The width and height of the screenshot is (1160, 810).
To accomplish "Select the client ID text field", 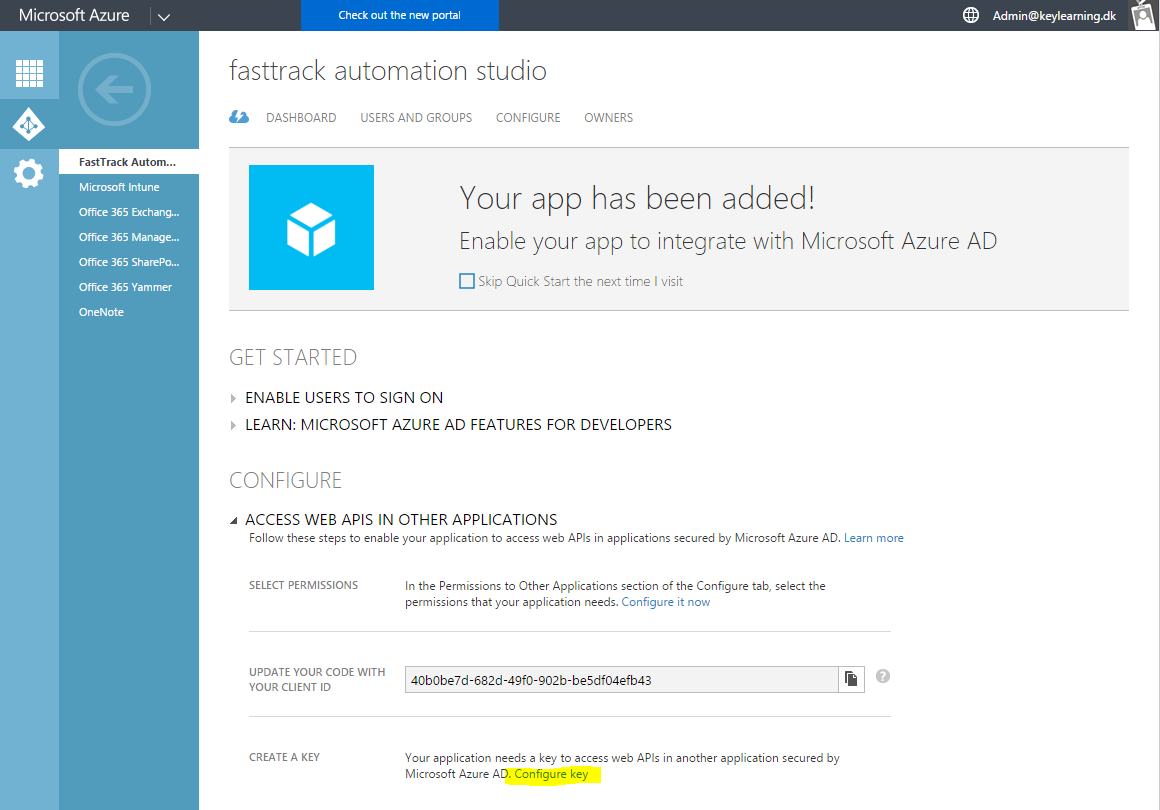I will tap(621, 680).
